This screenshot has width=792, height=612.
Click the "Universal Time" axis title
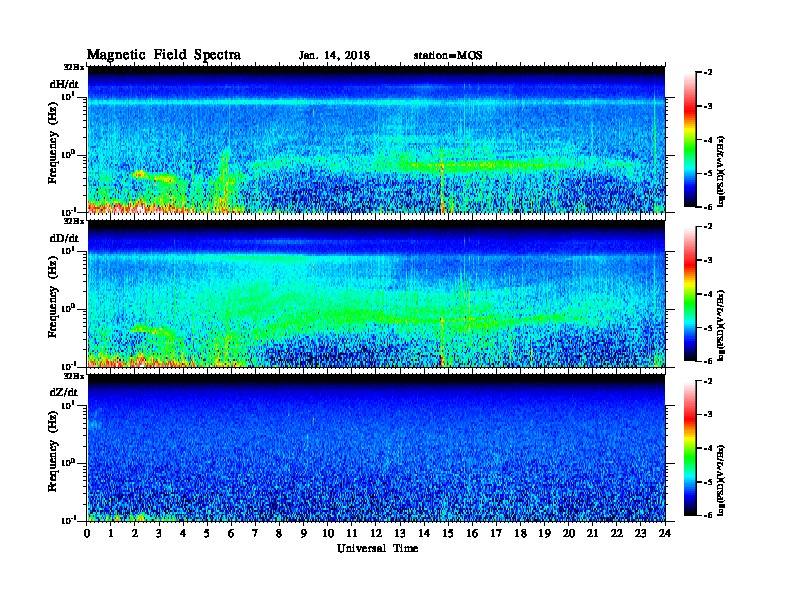[x=377, y=548]
